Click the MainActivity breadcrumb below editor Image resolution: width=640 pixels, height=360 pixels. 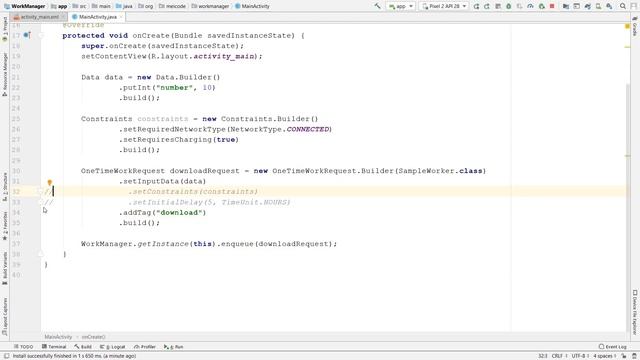58,337
